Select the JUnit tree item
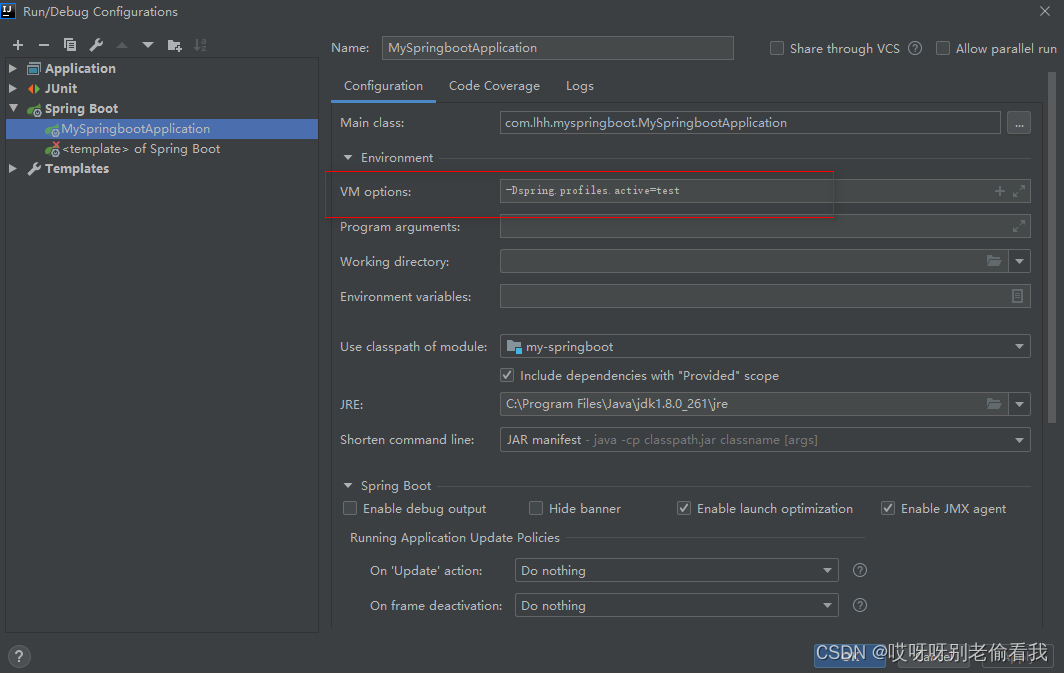1064x673 pixels. coord(61,88)
